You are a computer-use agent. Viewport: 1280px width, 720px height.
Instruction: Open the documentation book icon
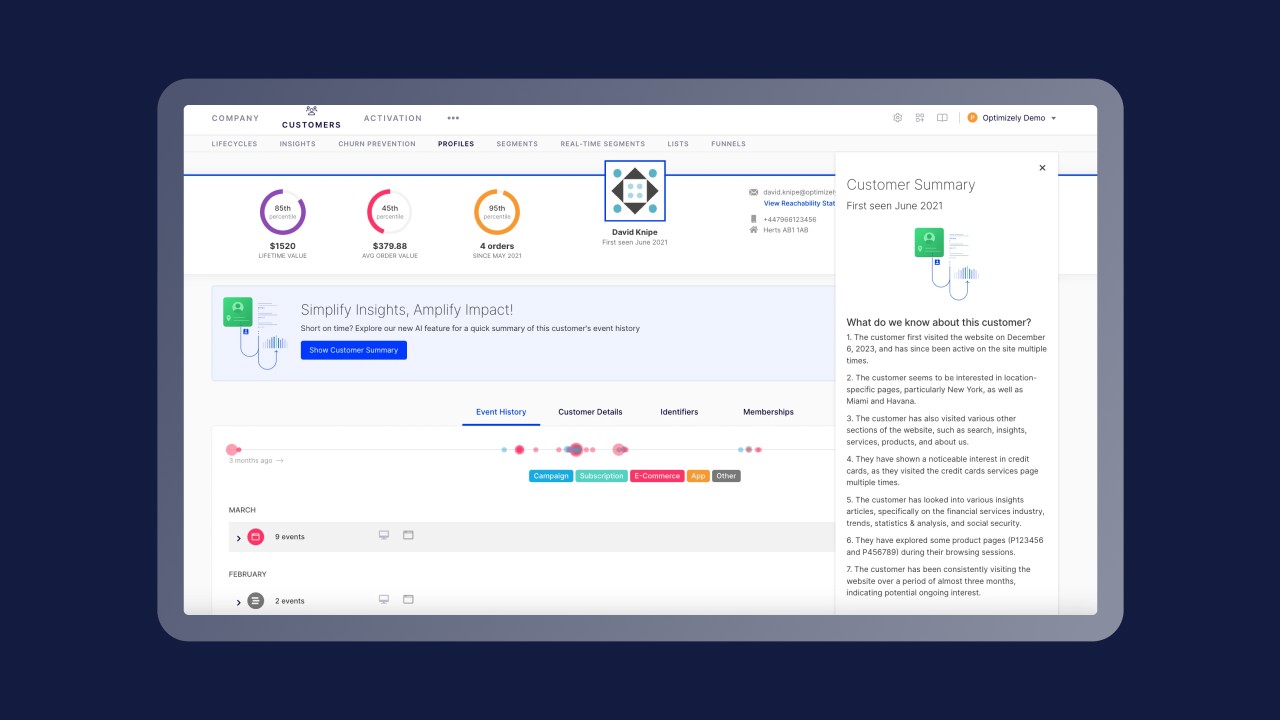pyautogui.click(x=942, y=118)
